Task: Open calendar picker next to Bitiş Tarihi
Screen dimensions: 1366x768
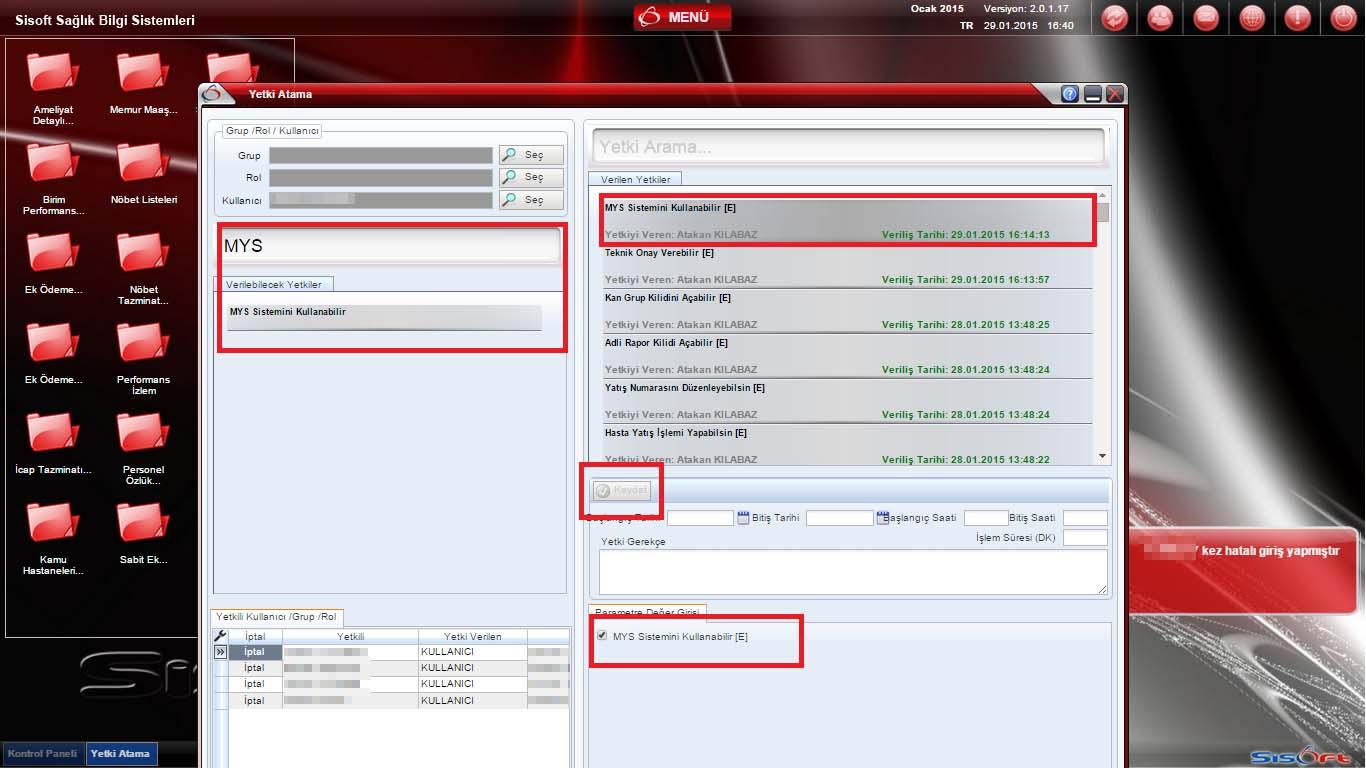Action: coord(743,518)
